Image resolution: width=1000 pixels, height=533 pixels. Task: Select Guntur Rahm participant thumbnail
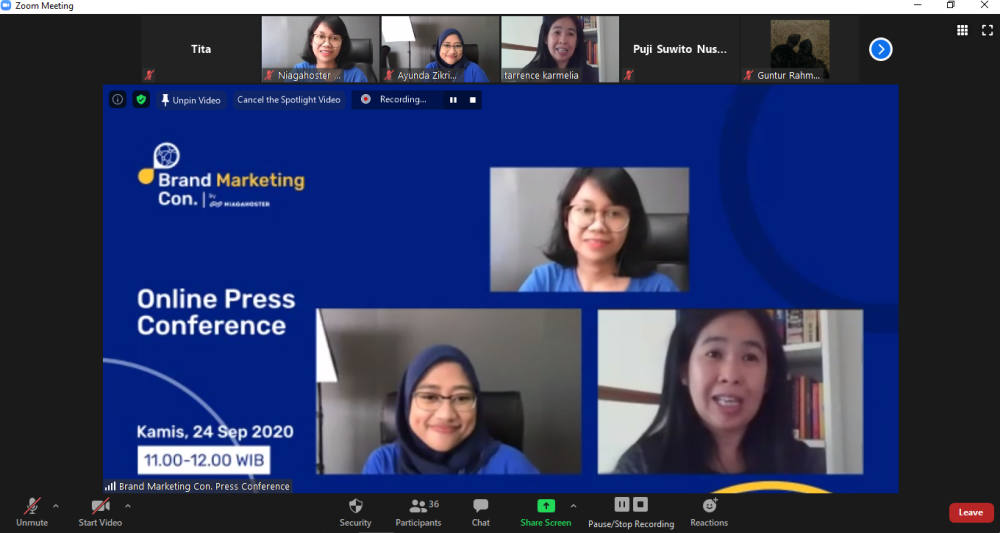[x=800, y=49]
